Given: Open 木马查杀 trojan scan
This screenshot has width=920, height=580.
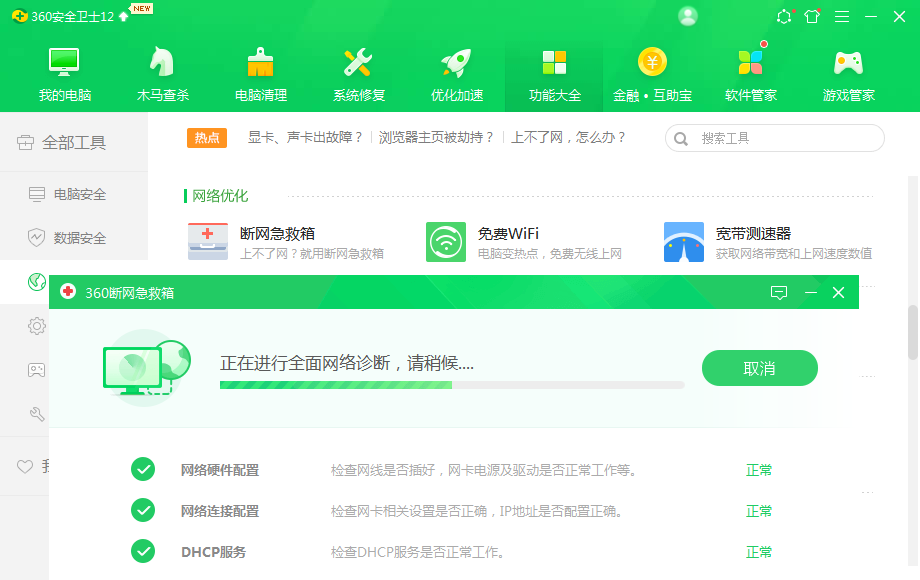Looking at the screenshot, I should pos(163,74).
